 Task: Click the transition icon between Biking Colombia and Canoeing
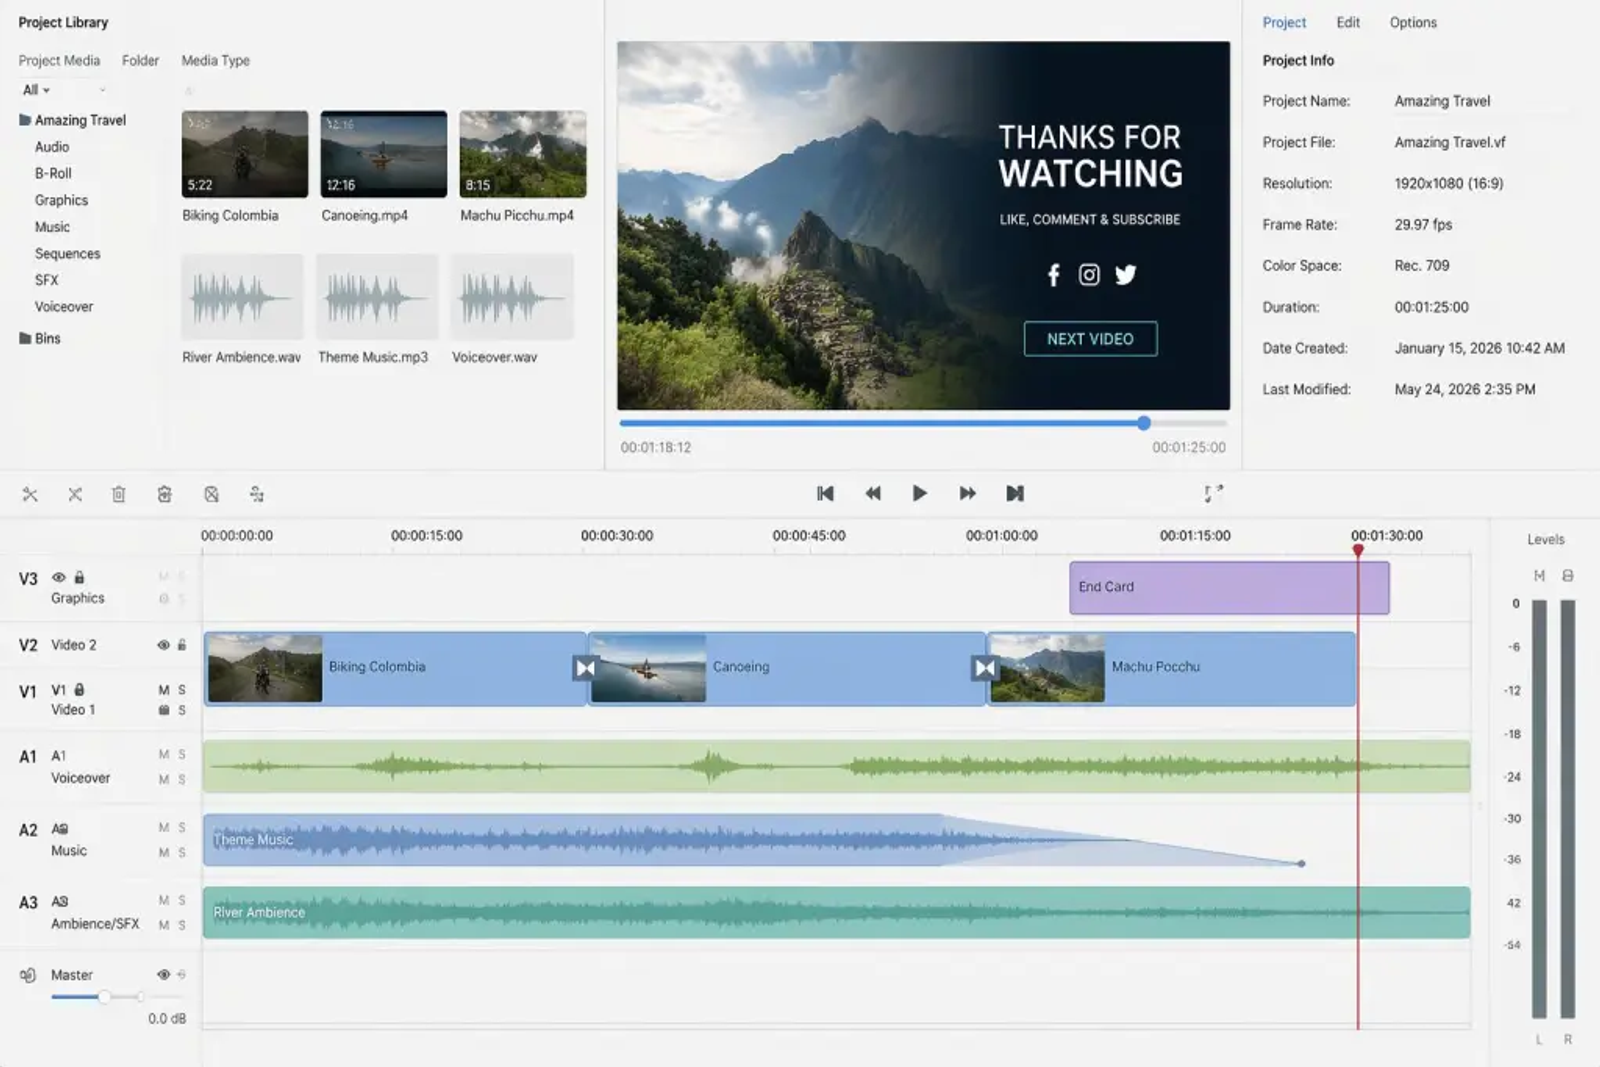[x=585, y=667]
